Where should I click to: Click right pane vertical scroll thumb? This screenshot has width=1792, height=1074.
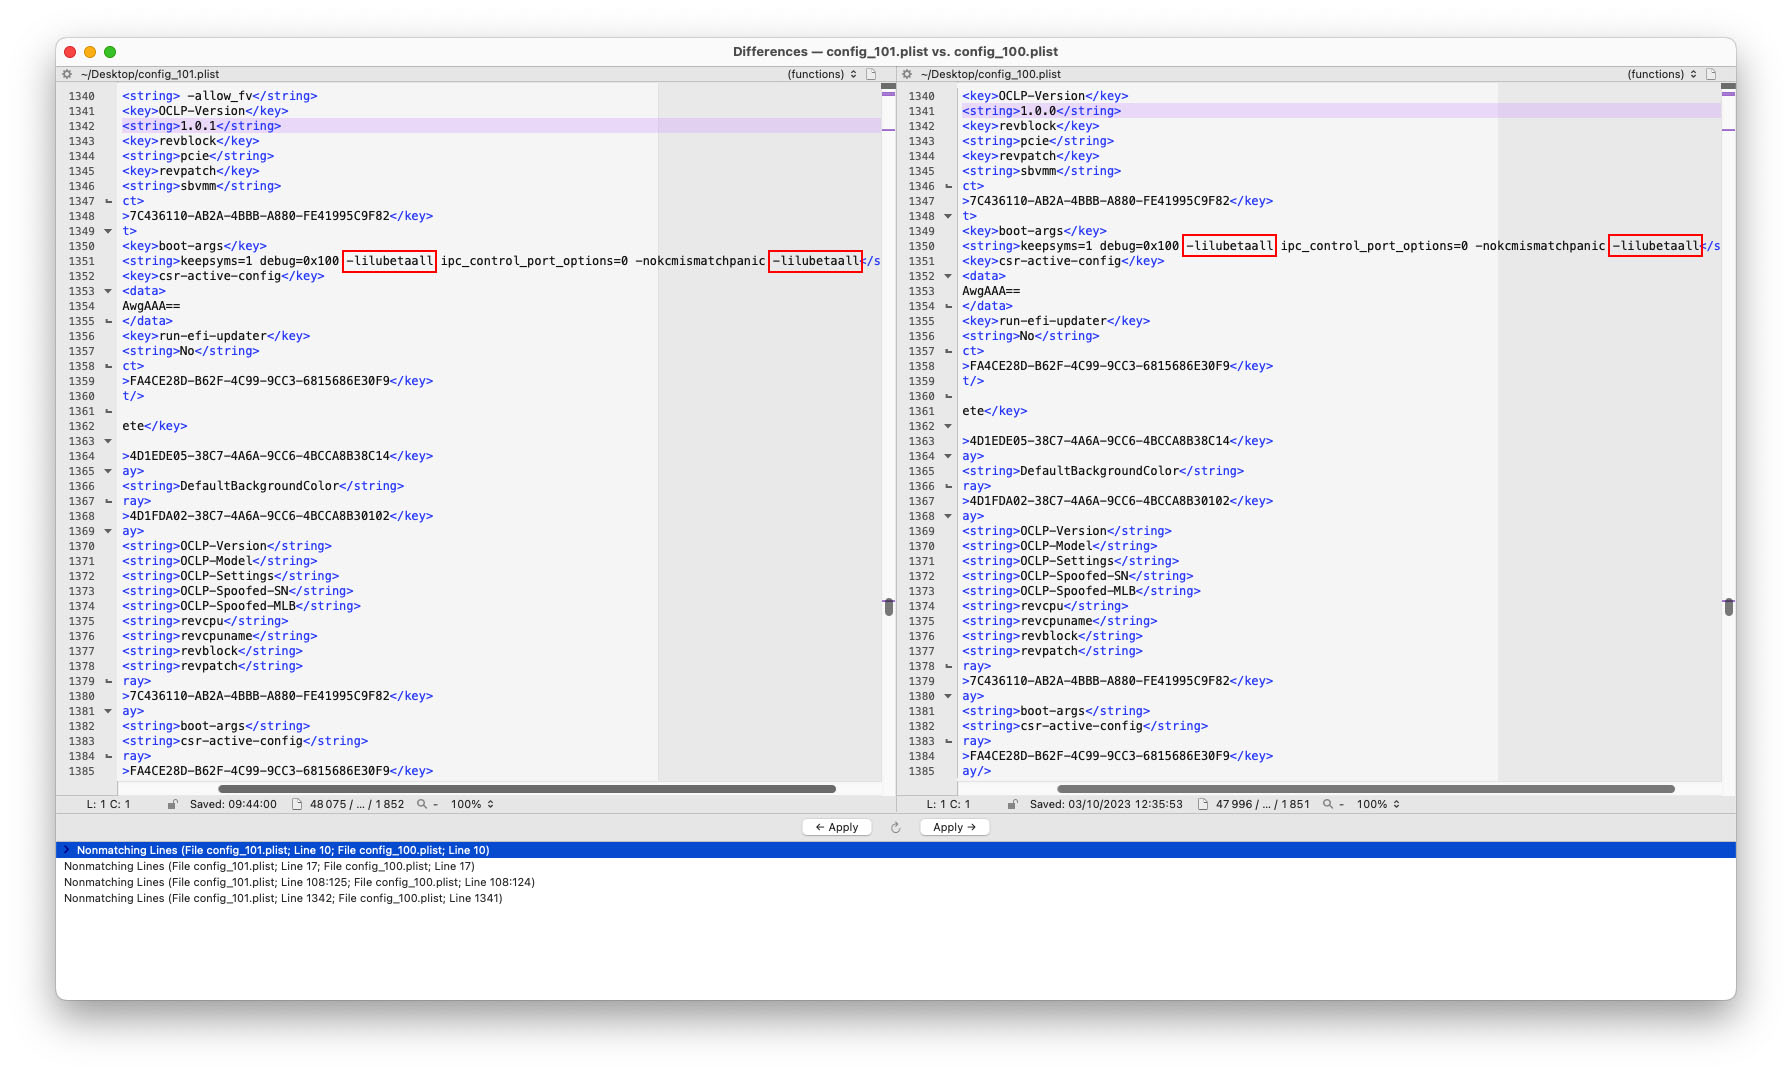[1728, 606]
